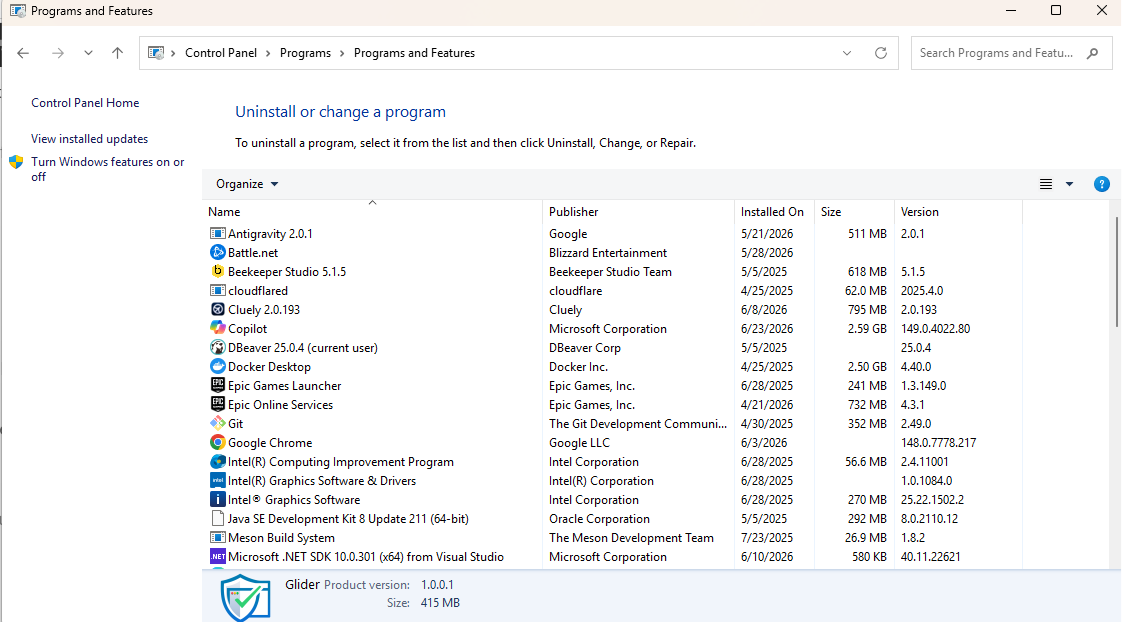Click the cloudflared program icon

(218, 291)
